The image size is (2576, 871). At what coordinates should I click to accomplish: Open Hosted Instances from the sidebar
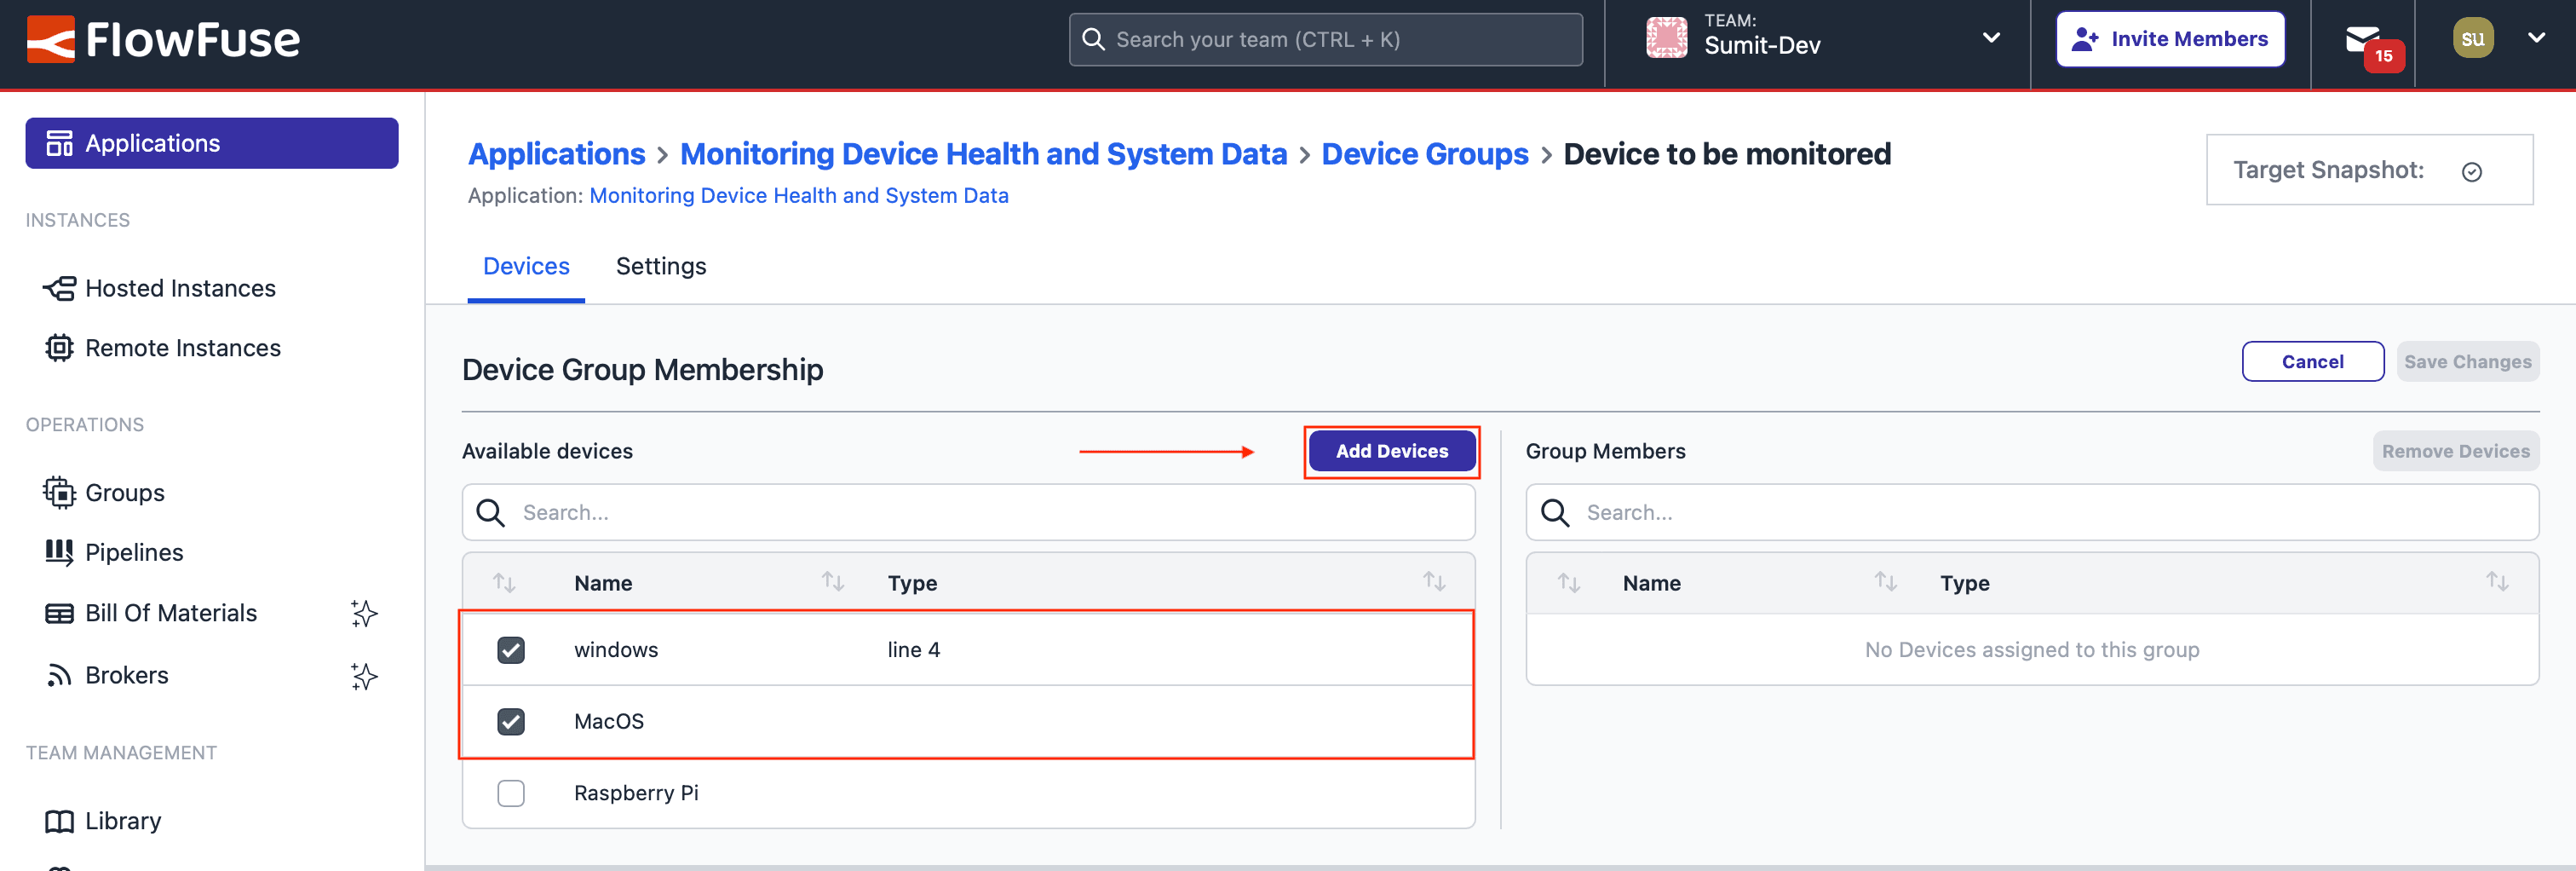(180, 288)
